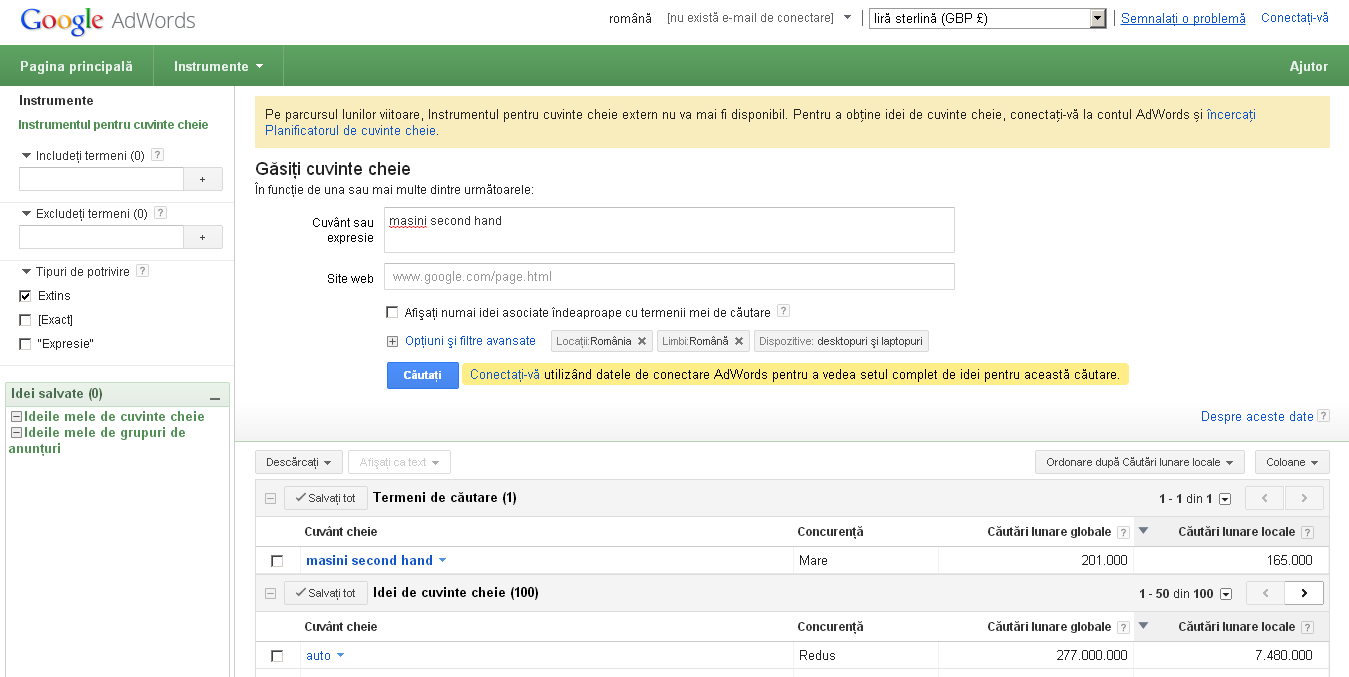Go to next page of keyword ideas
The height and width of the screenshot is (677, 1349).
(x=1304, y=593)
